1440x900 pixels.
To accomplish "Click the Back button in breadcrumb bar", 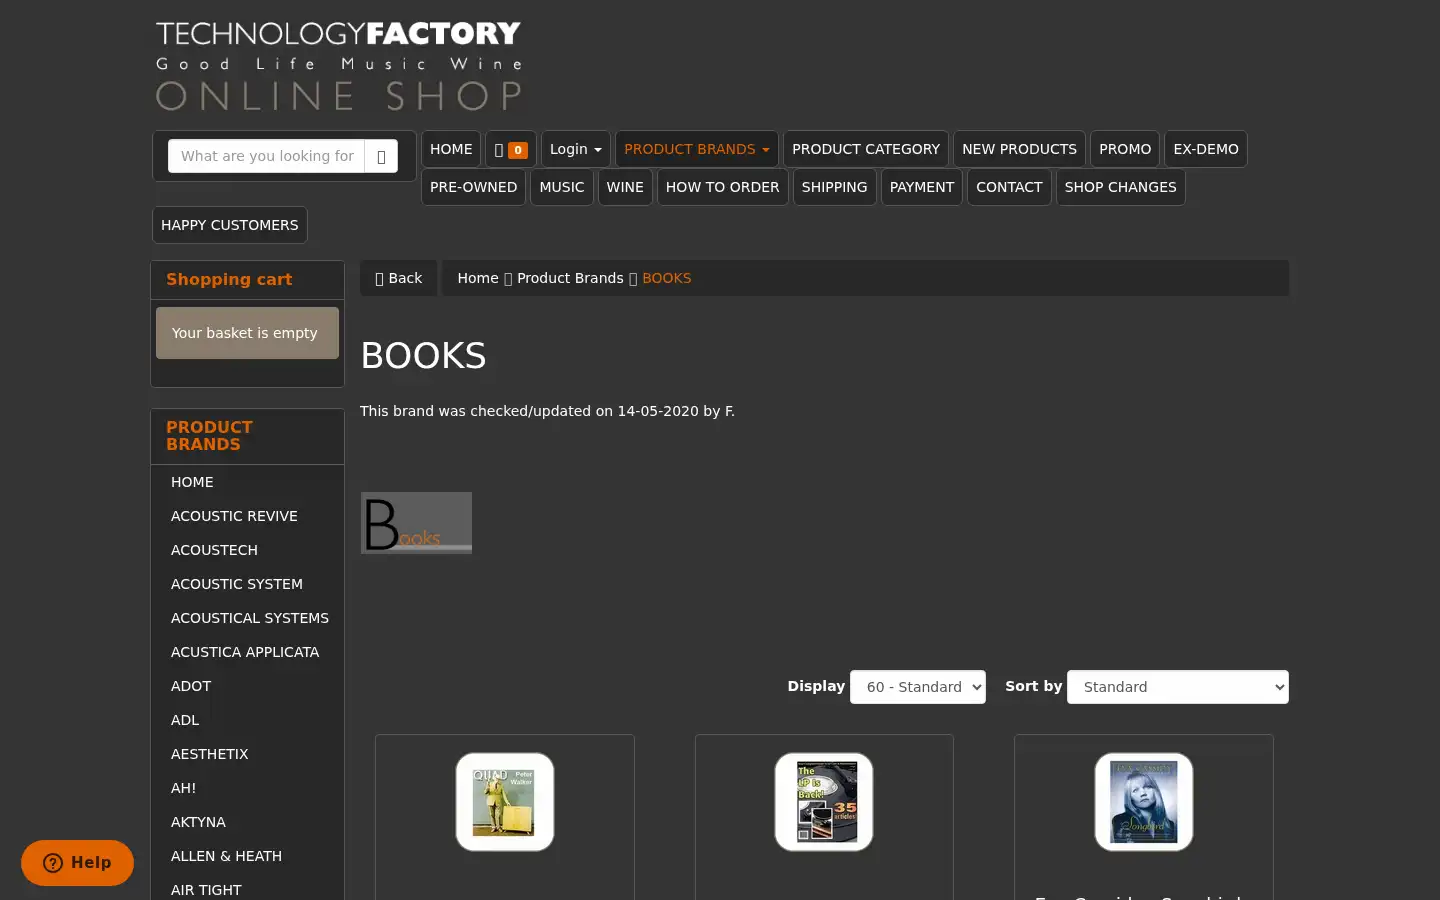I will (x=398, y=278).
